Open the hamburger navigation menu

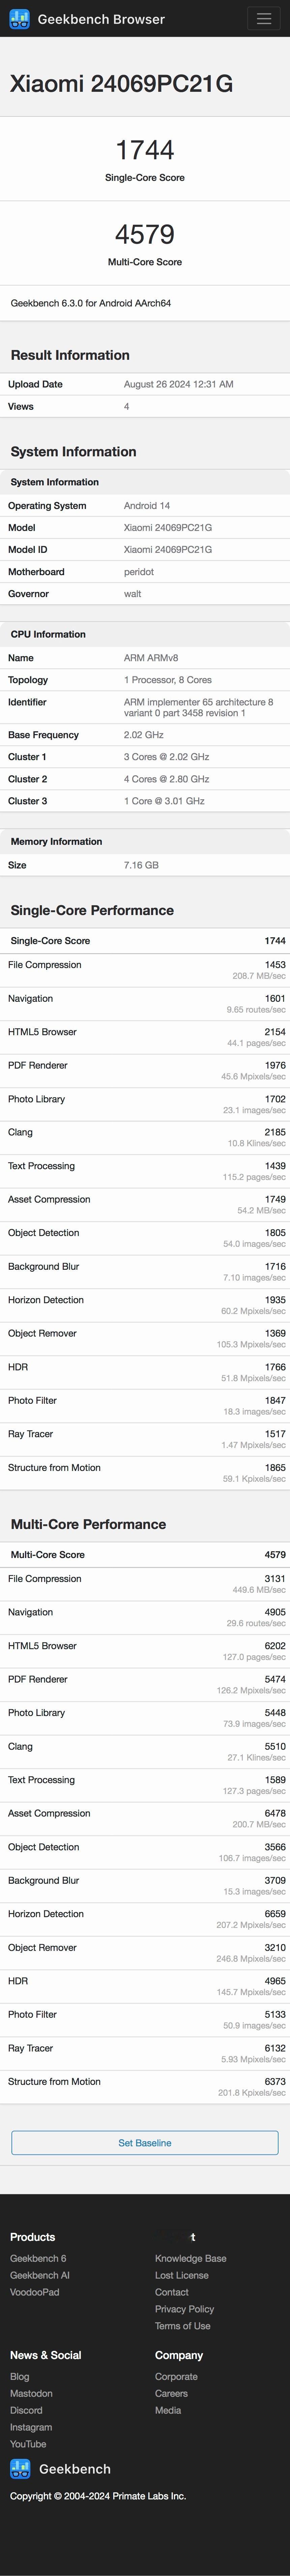264,19
